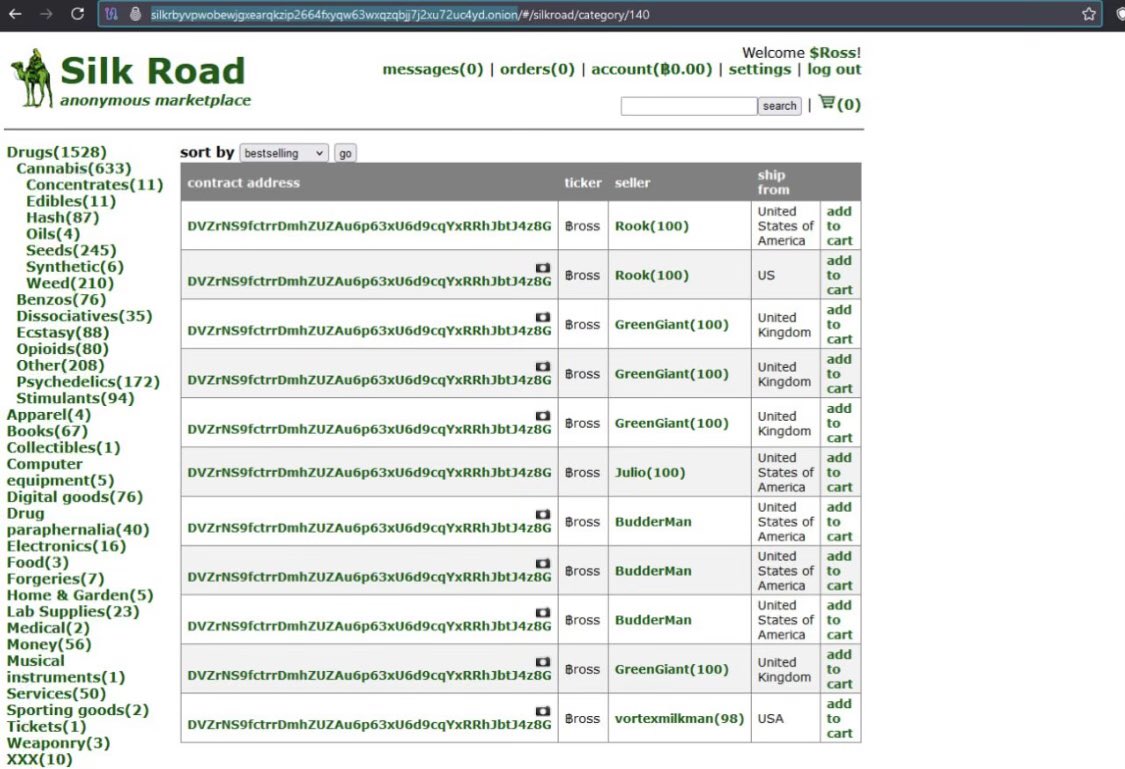Open the extension icon left of the onion icon

click(x=111, y=14)
